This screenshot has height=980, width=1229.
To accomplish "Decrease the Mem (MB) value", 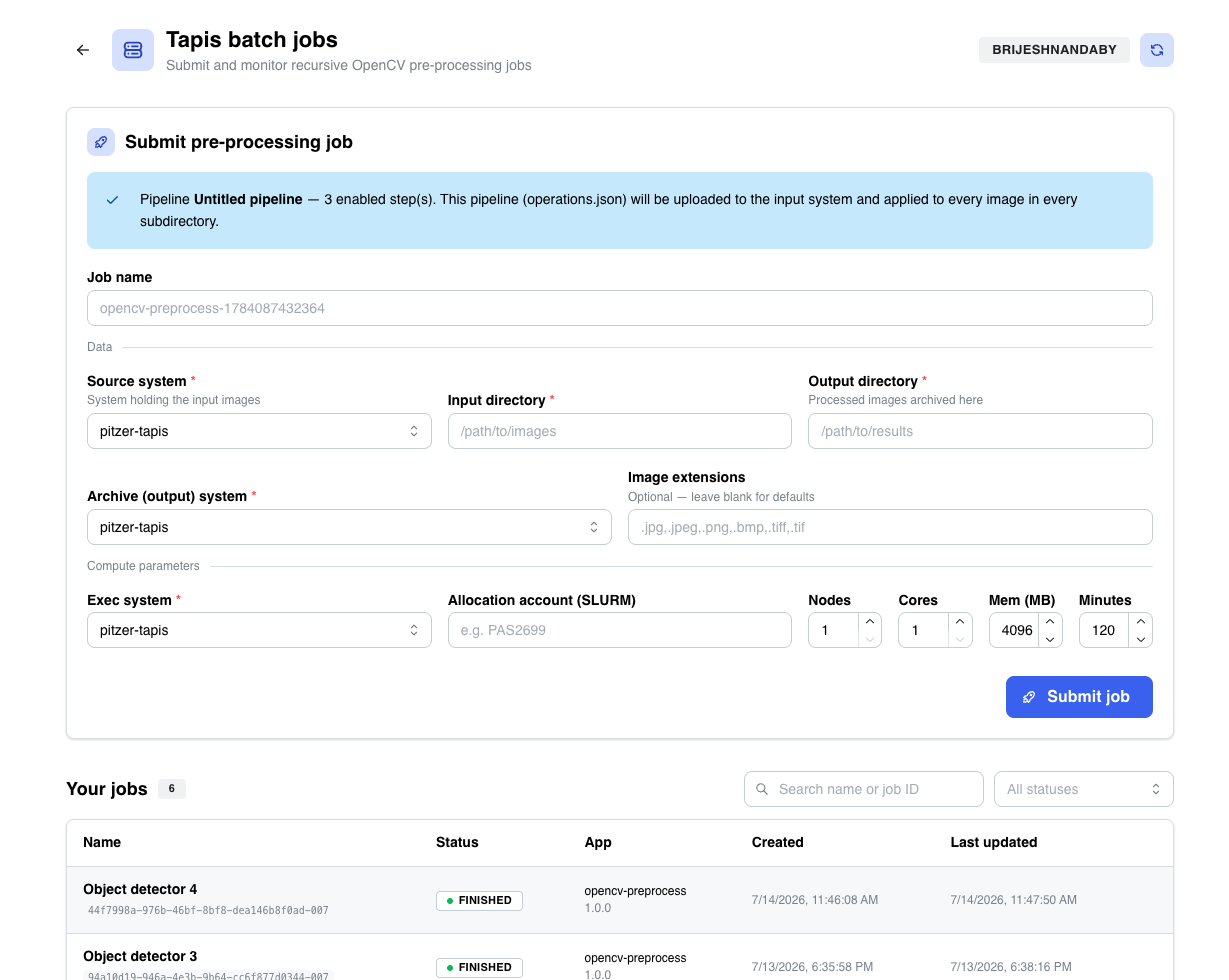I will (1050, 639).
